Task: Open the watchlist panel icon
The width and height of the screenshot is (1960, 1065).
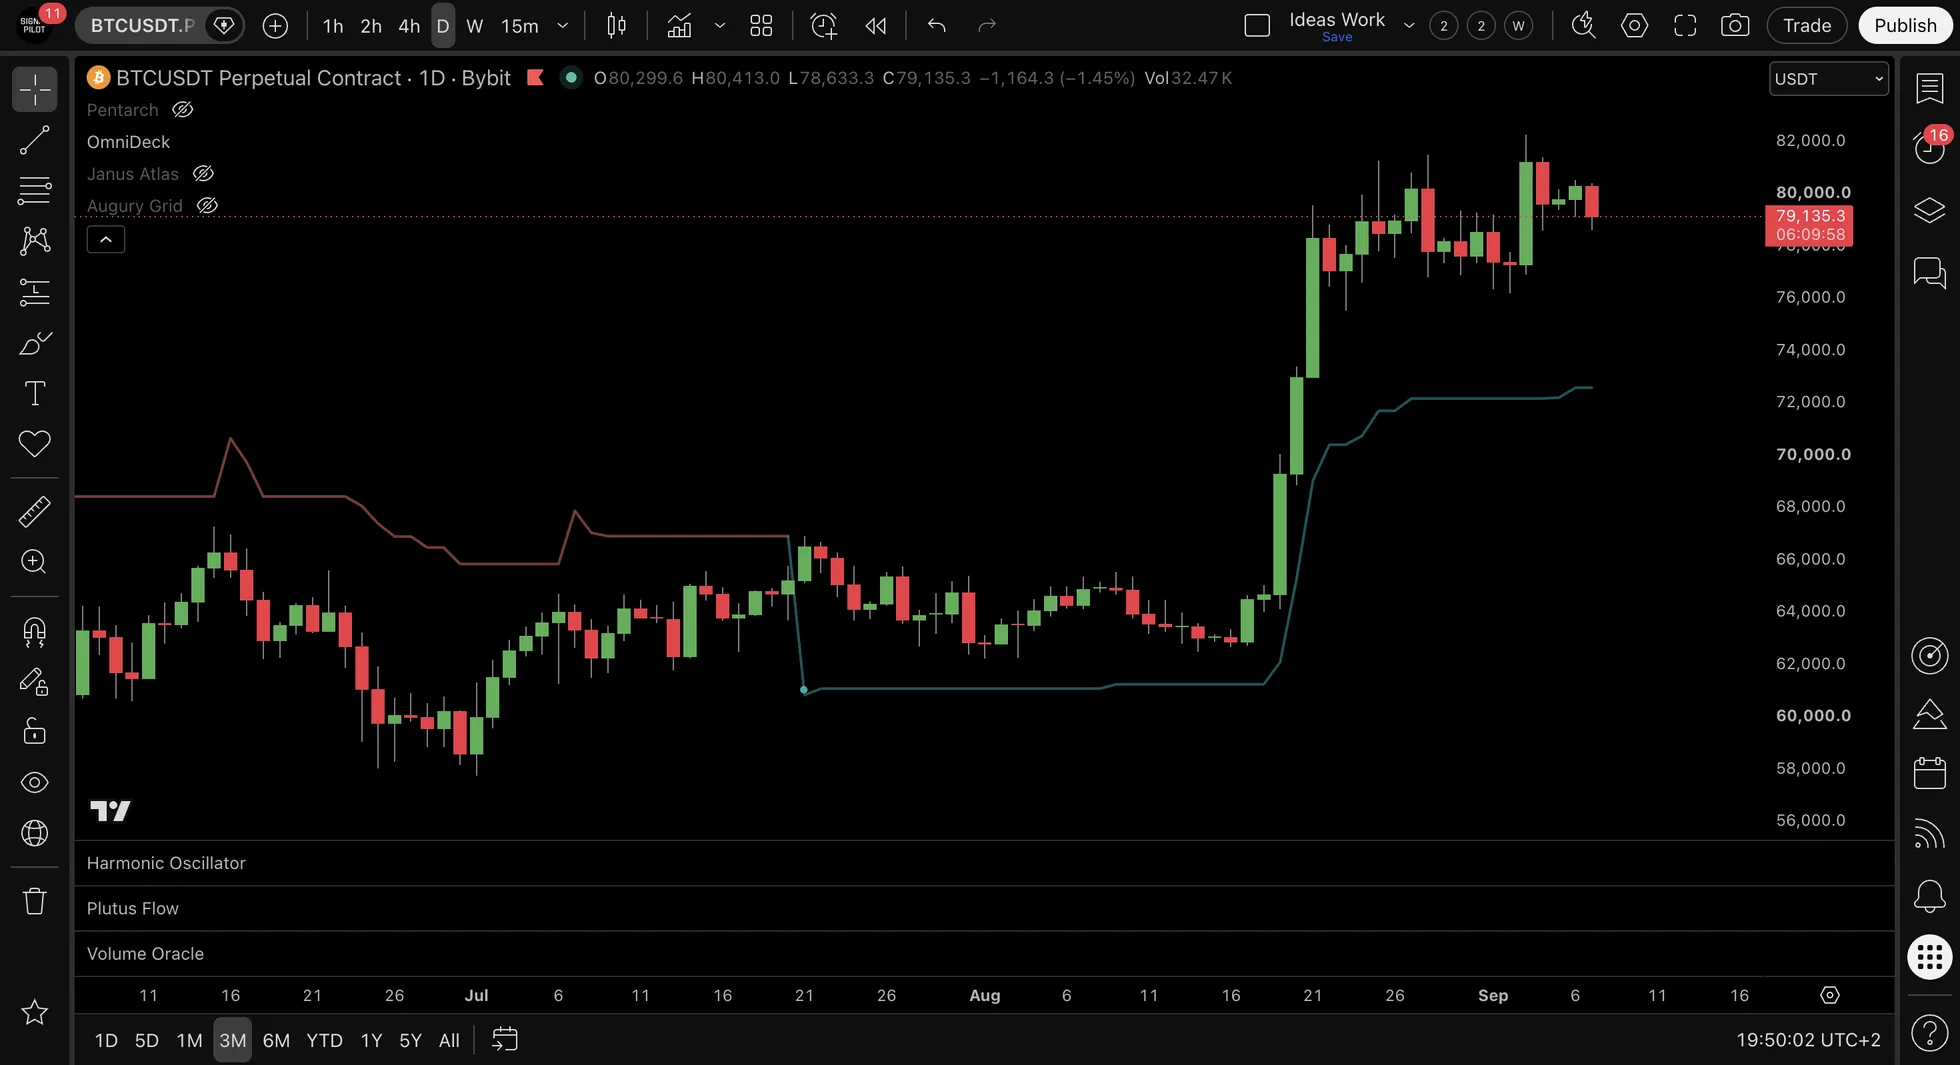Action: (1929, 88)
